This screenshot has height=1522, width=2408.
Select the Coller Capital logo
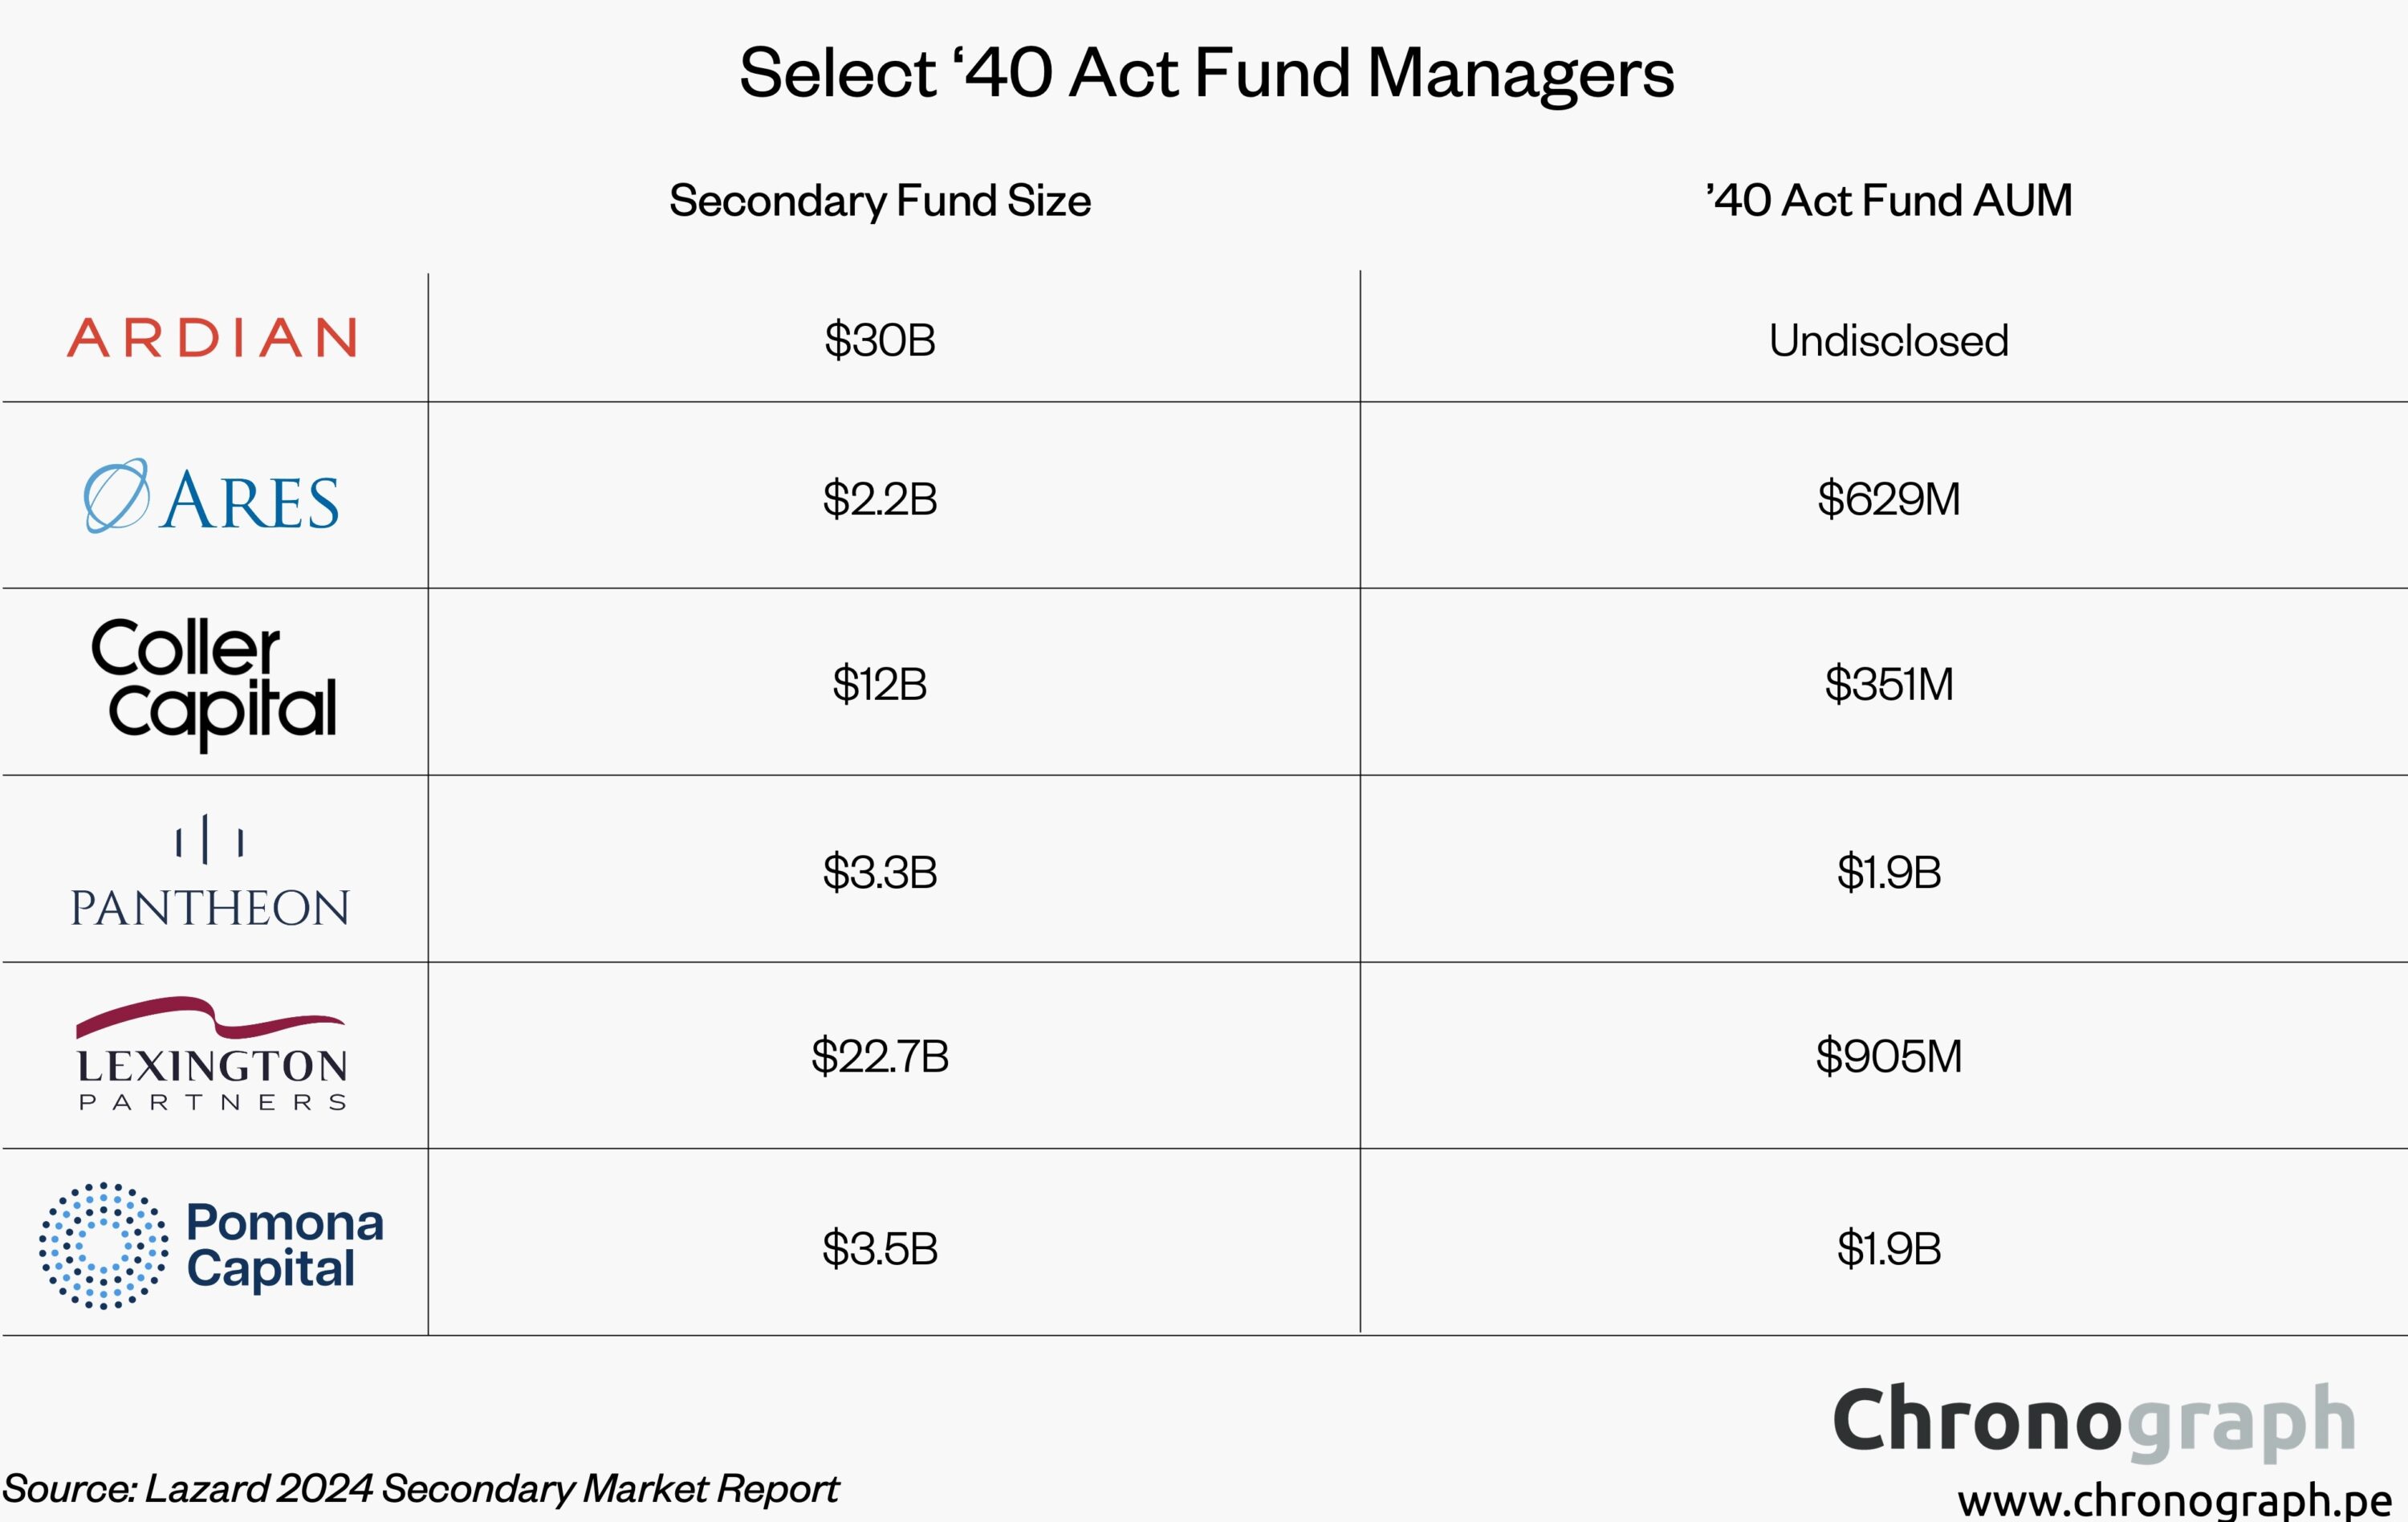coord(214,684)
